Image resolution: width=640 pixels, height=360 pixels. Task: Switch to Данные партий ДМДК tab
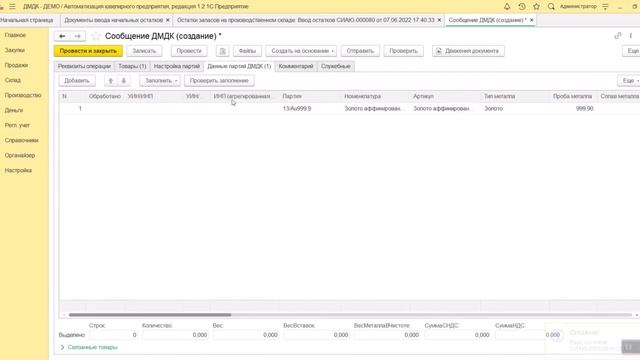pos(239,66)
